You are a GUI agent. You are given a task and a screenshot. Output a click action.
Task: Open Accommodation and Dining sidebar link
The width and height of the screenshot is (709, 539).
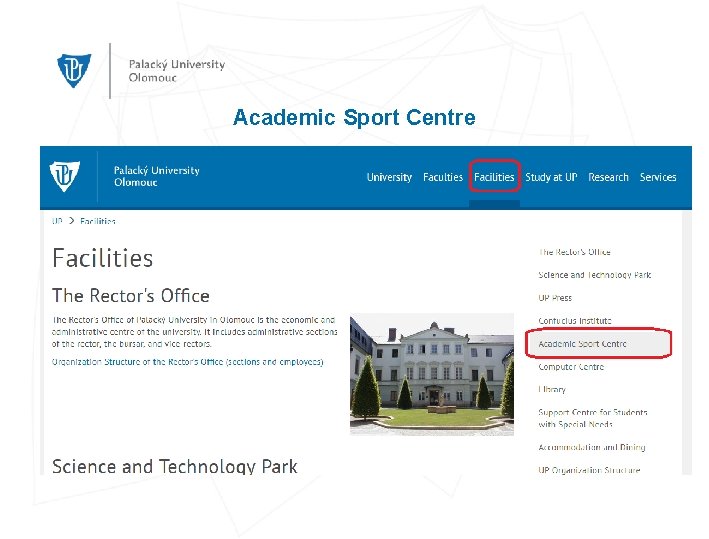click(591, 447)
